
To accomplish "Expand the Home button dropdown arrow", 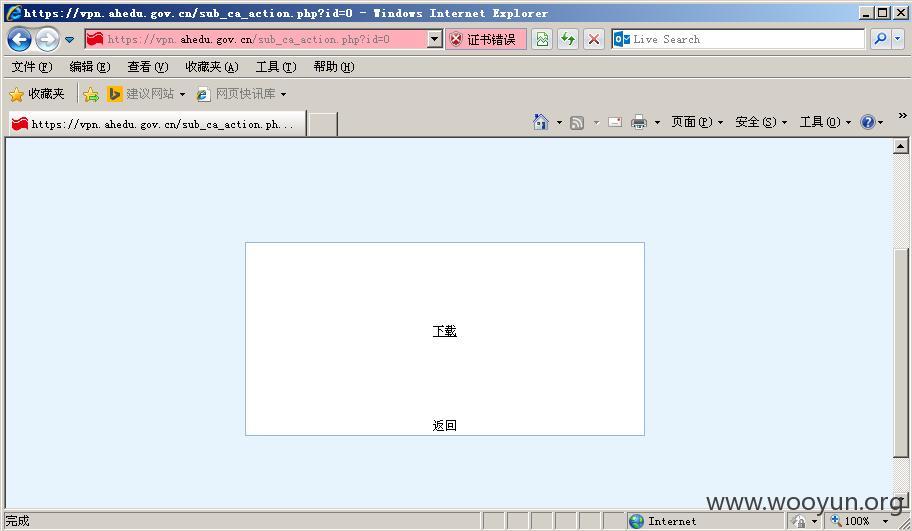I will 559,122.
